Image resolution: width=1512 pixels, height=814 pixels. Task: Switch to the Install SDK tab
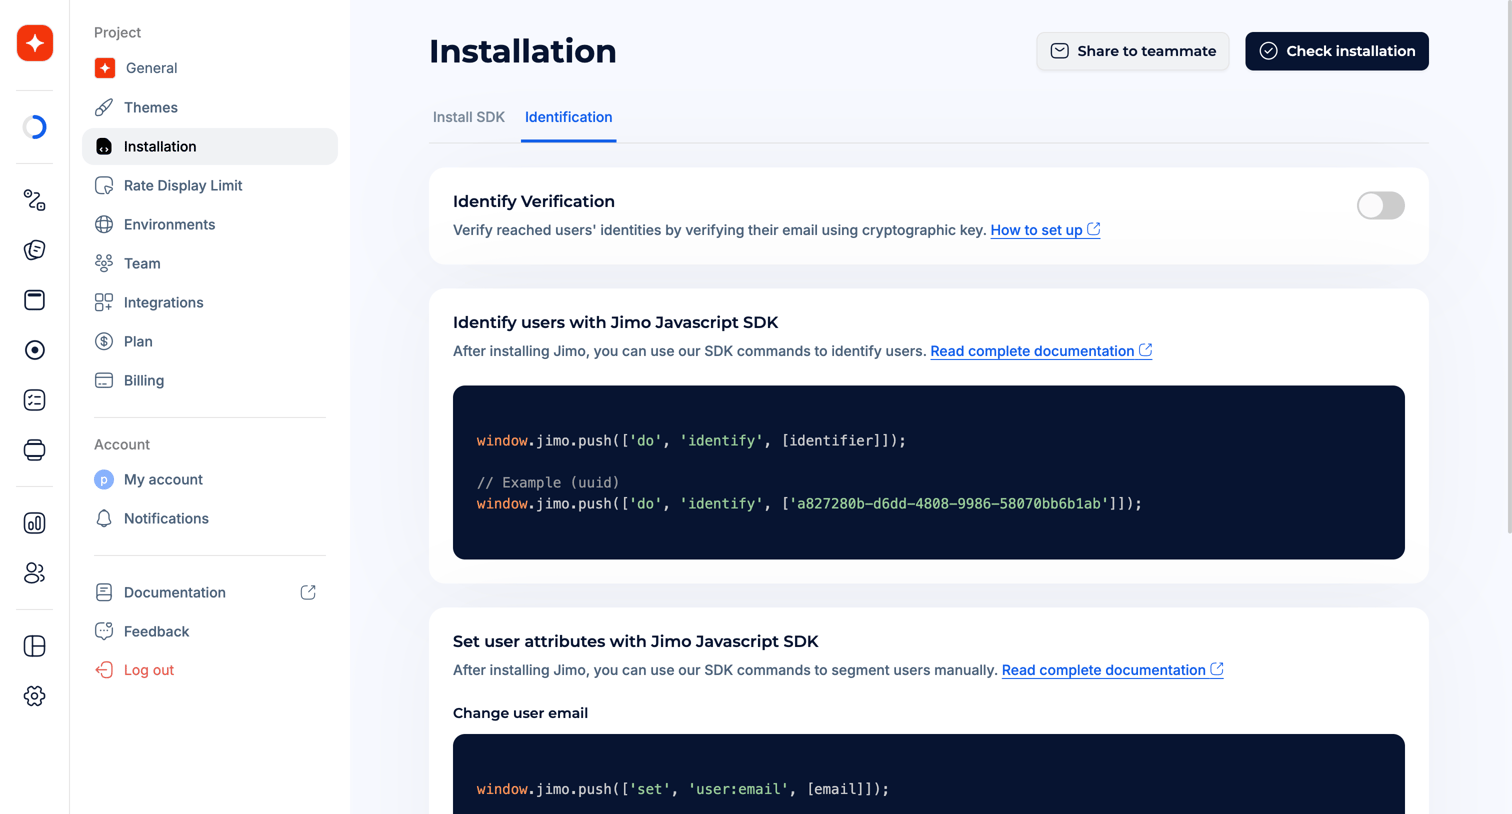click(x=469, y=117)
